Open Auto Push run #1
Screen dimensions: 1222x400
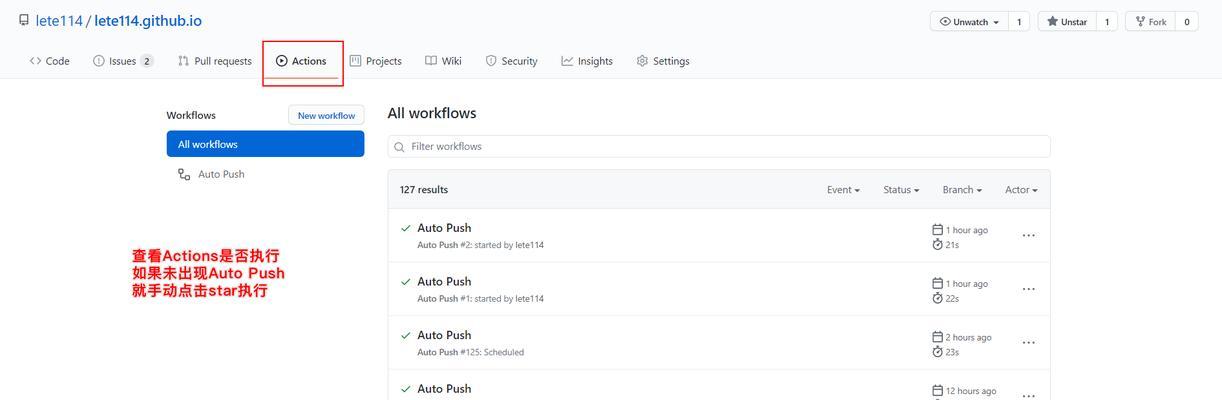444,282
